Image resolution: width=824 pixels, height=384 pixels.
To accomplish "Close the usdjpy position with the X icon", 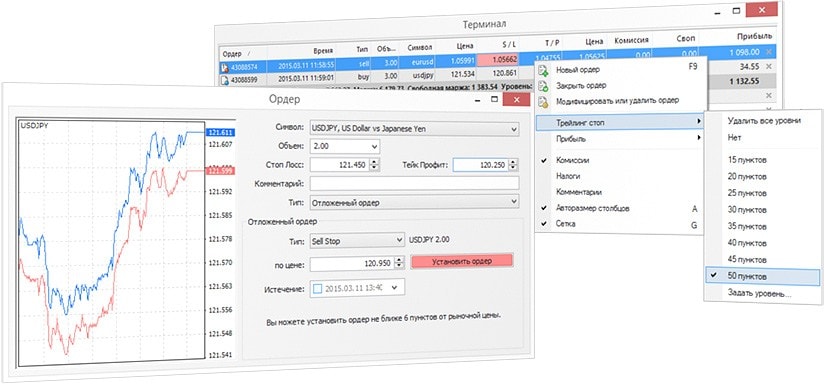I will point(769,66).
